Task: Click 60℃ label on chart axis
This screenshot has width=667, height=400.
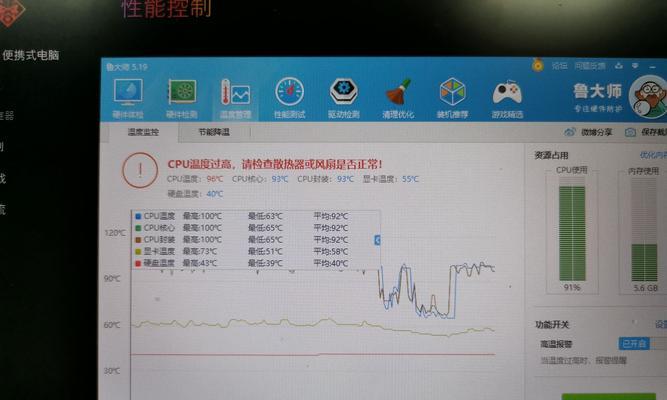Action: click(112, 325)
